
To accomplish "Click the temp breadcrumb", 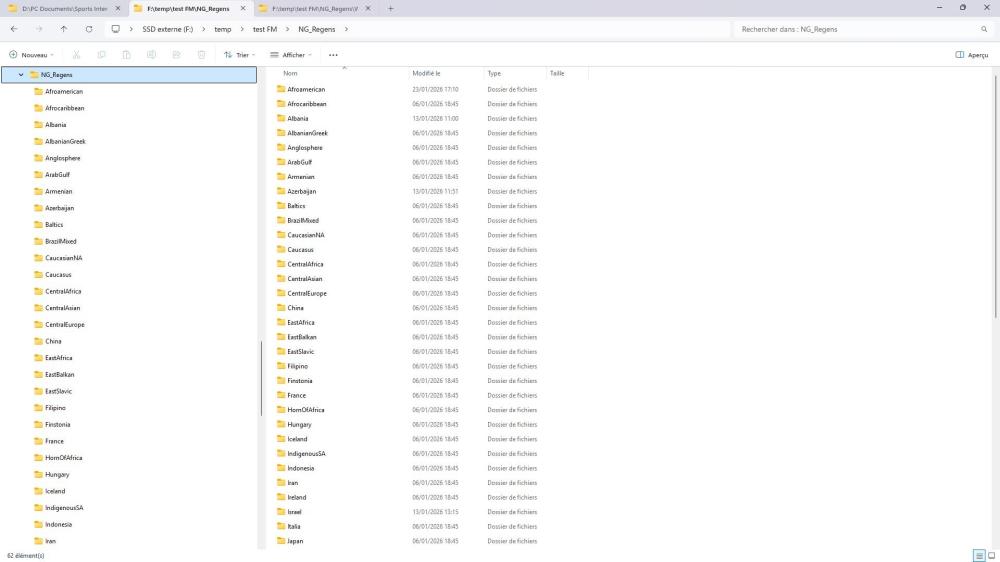I will (x=223, y=29).
